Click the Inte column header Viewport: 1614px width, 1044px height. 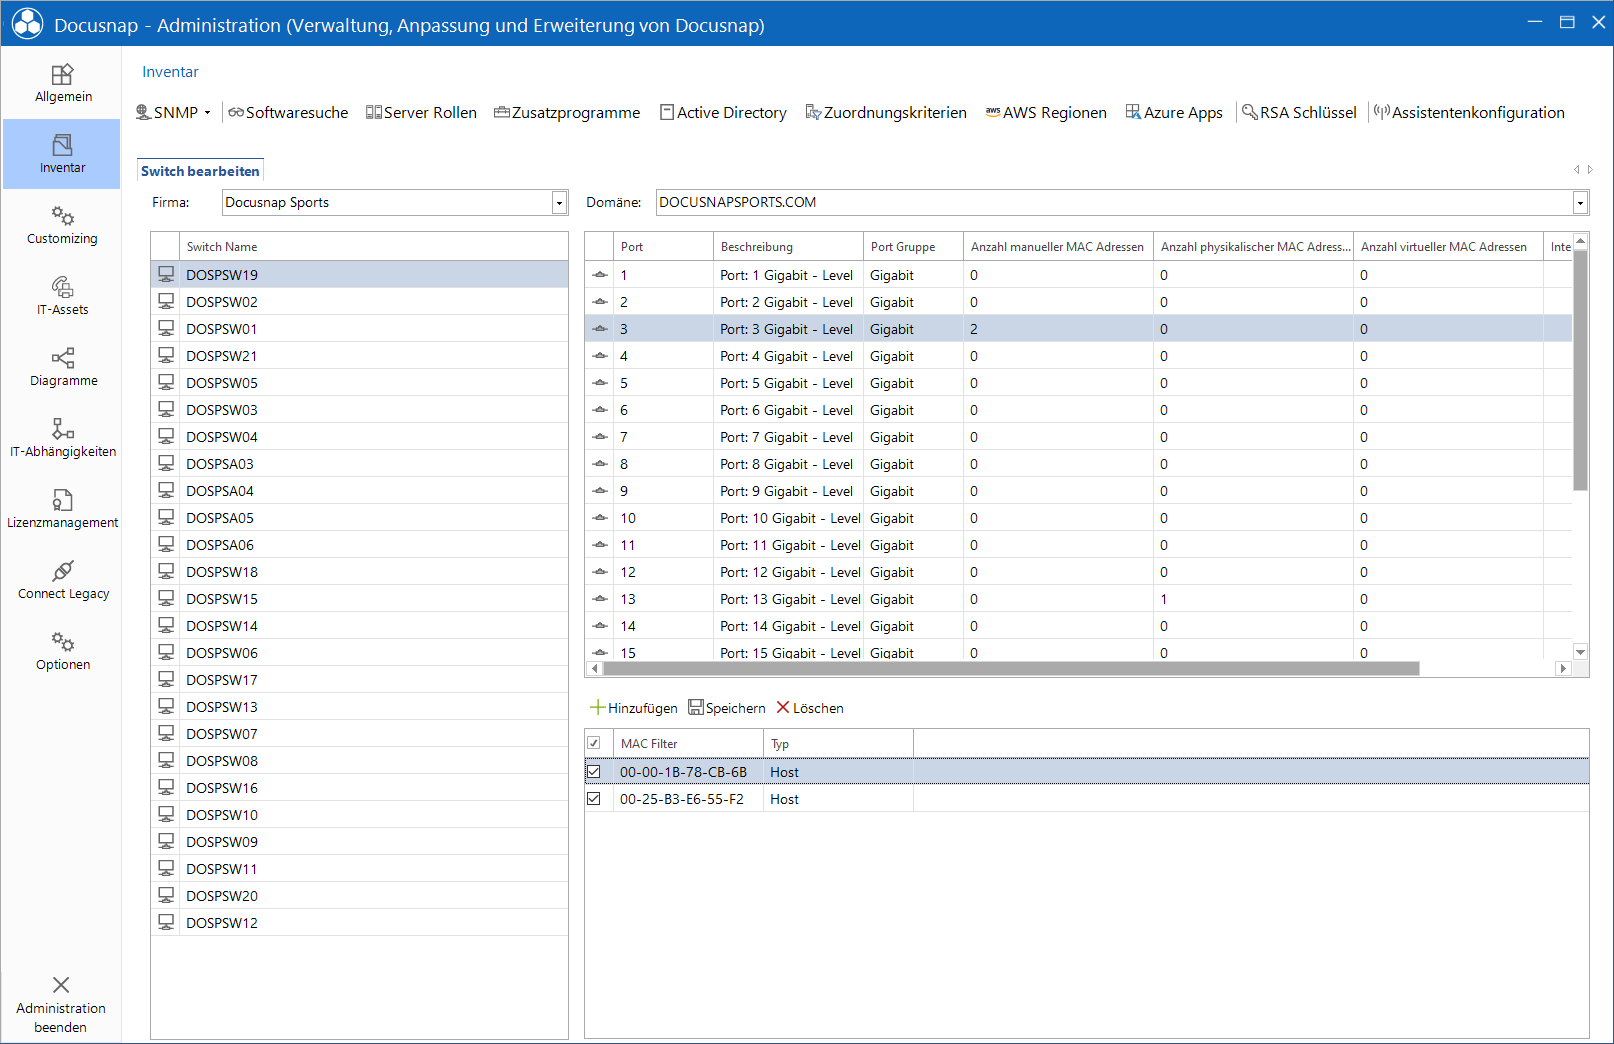pyautogui.click(x=1558, y=246)
